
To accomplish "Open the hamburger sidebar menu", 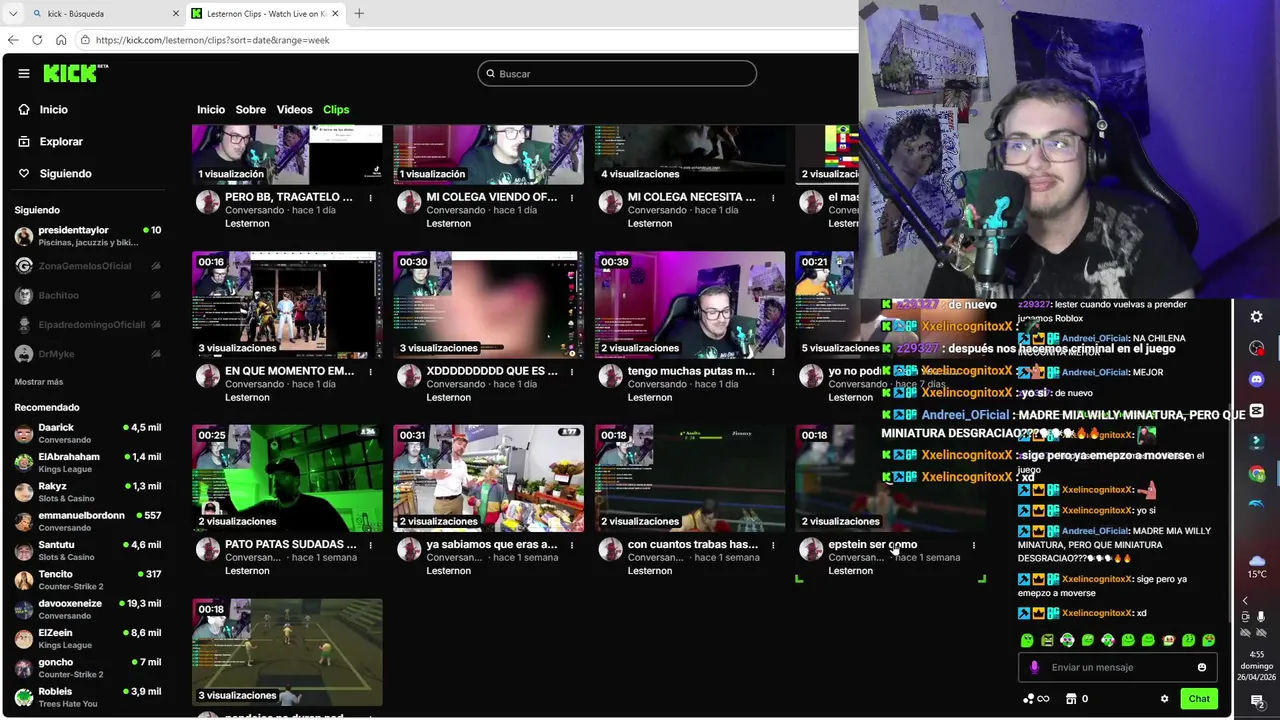I will [24, 73].
